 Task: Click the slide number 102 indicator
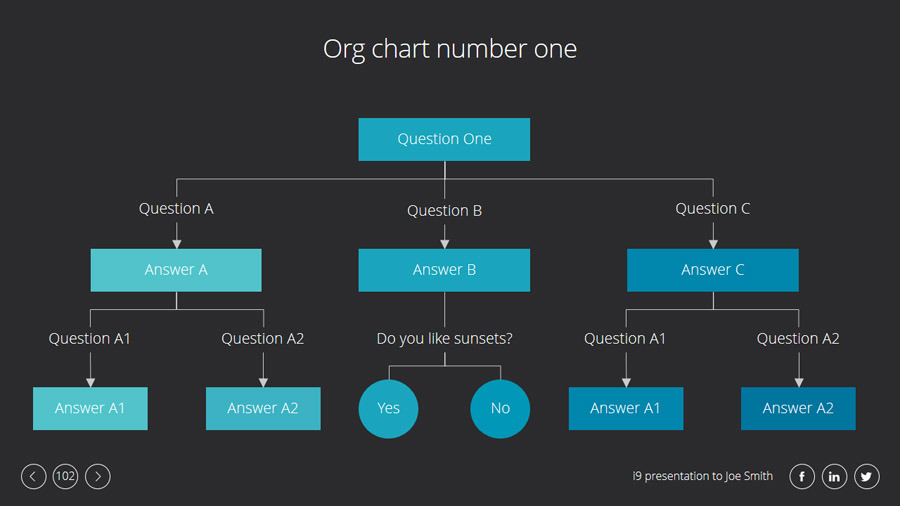66,476
